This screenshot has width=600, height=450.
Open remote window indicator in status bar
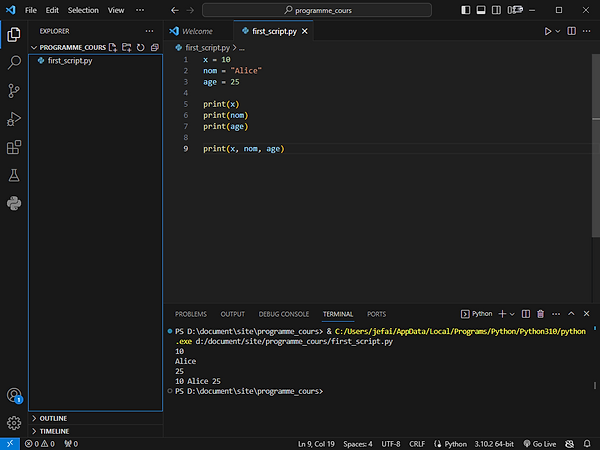click(x=10, y=443)
